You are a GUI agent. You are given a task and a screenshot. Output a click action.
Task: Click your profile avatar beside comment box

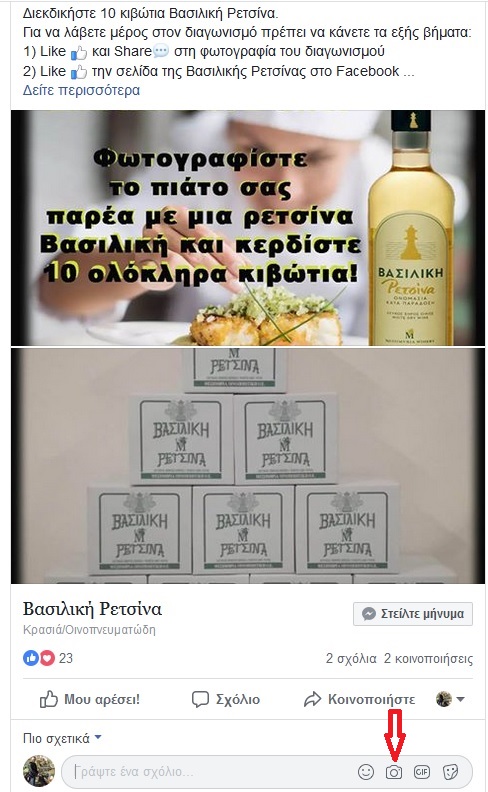39,771
